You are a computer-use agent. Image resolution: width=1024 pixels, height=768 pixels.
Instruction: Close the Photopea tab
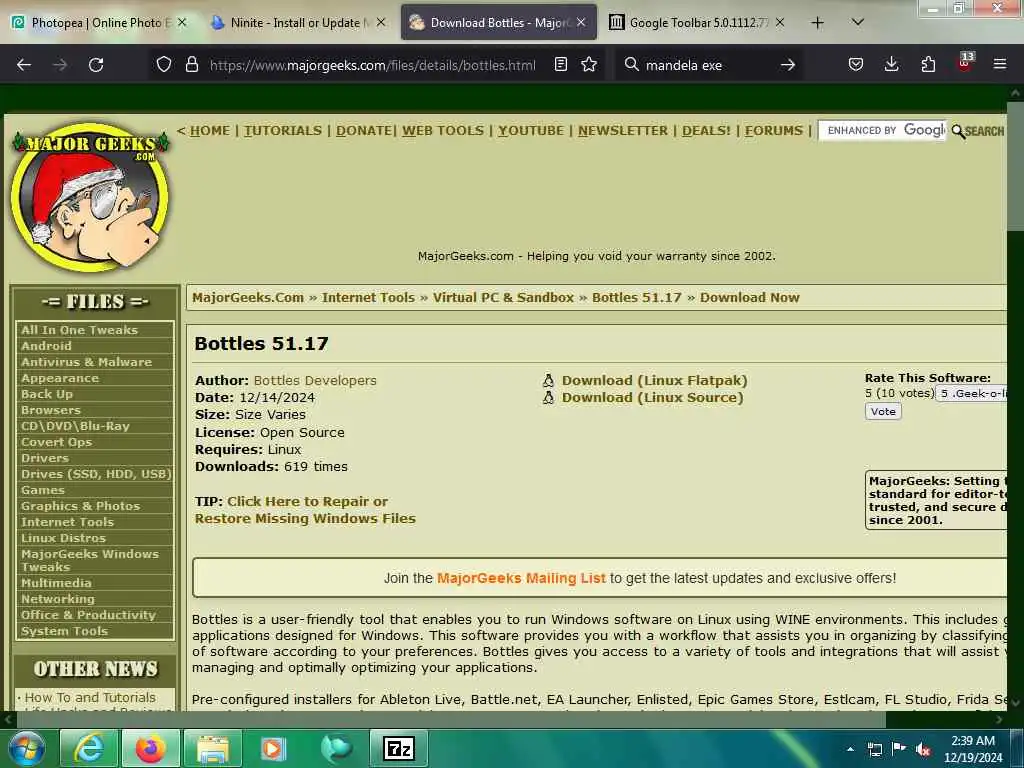coord(182,23)
